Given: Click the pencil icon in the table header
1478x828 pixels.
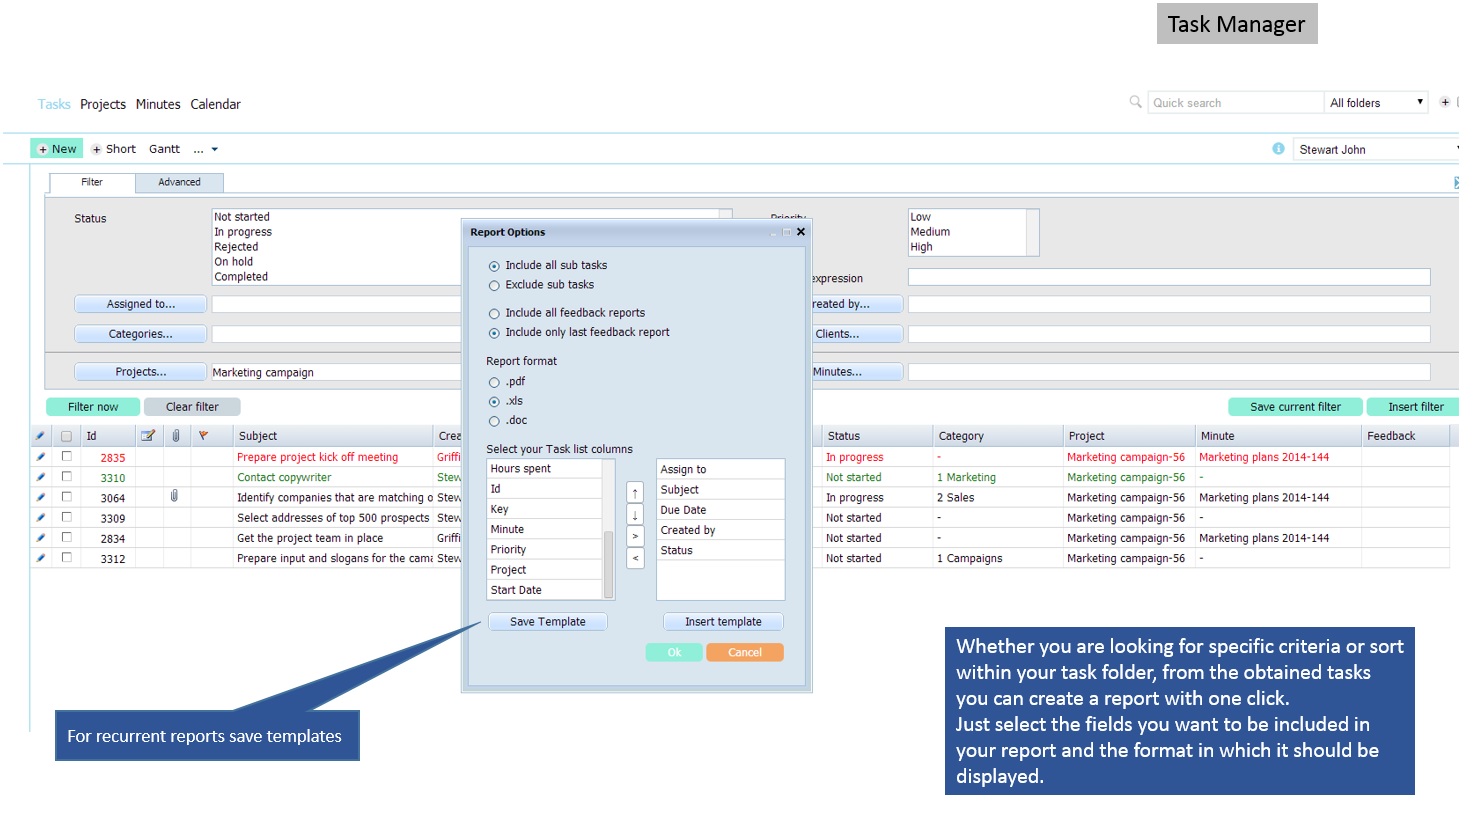Looking at the screenshot, I should (41, 436).
